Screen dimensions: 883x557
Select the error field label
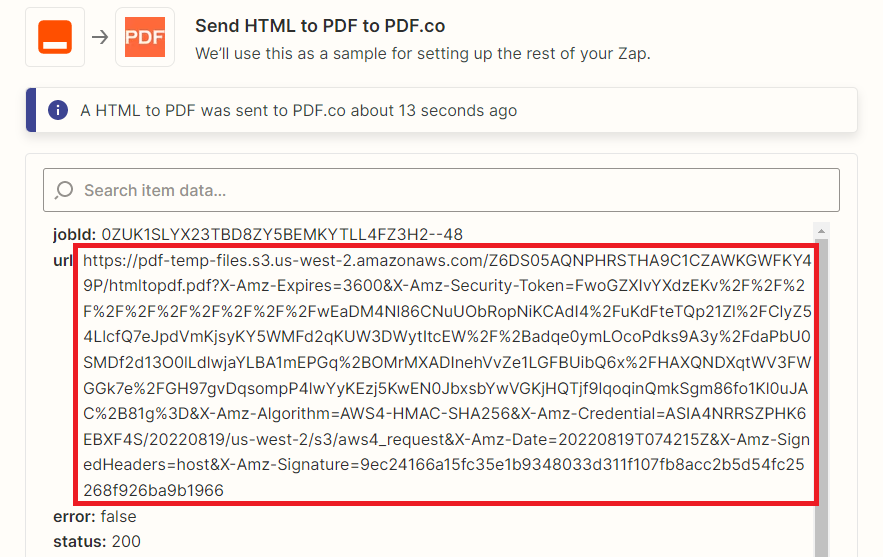pos(74,516)
